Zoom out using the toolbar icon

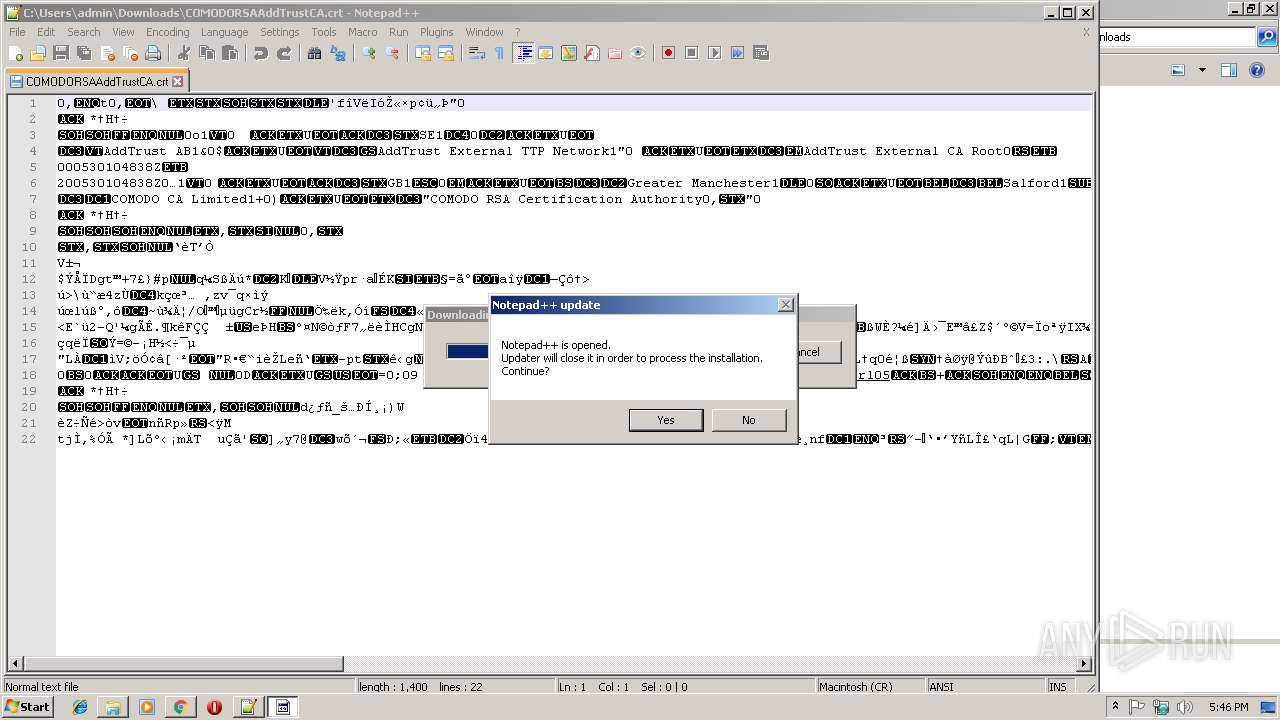pyautogui.click(x=392, y=53)
